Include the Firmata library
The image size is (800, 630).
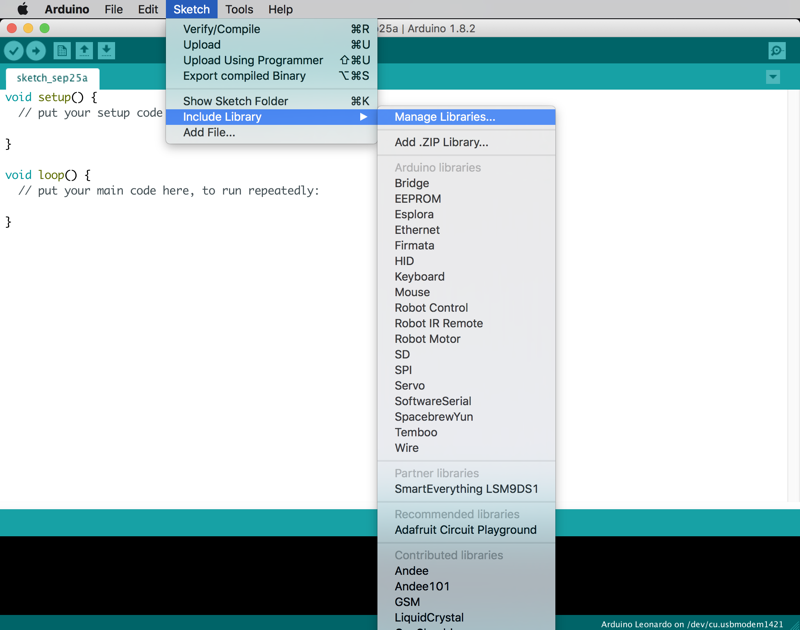pos(466,245)
